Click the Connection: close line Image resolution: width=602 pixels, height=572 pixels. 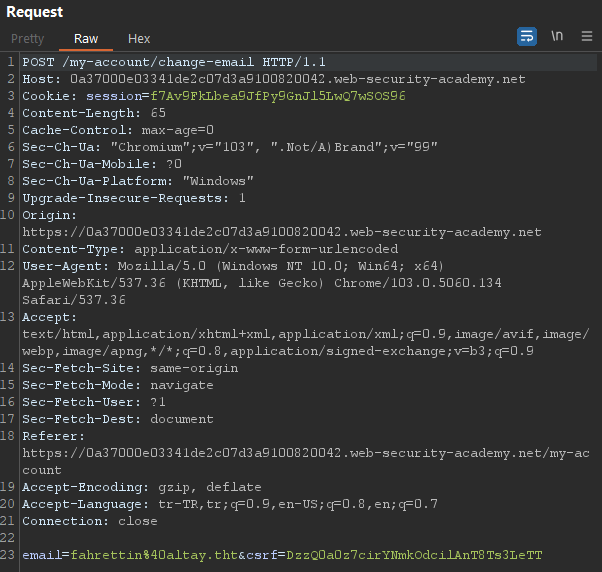coord(90,521)
